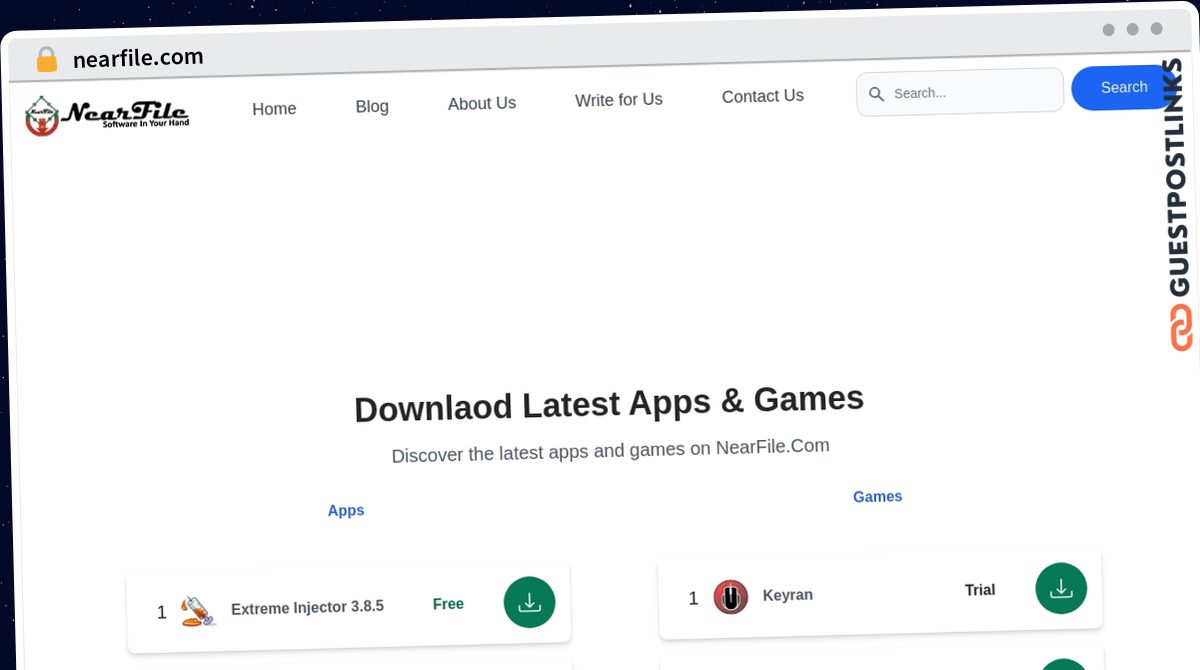Click the Download Latest Apps & Games heading
This screenshot has width=1200, height=670.
pos(609,403)
